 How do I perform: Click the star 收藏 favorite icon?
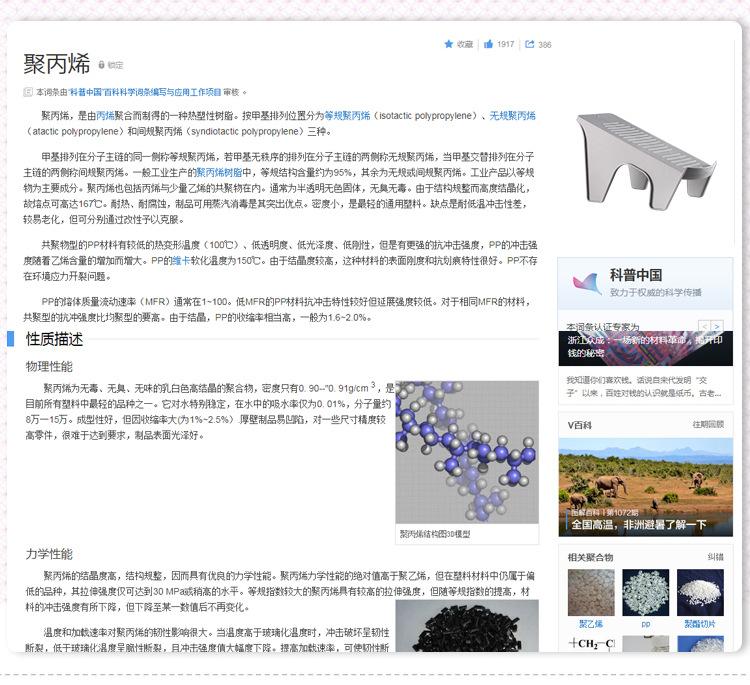tap(449, 44)
